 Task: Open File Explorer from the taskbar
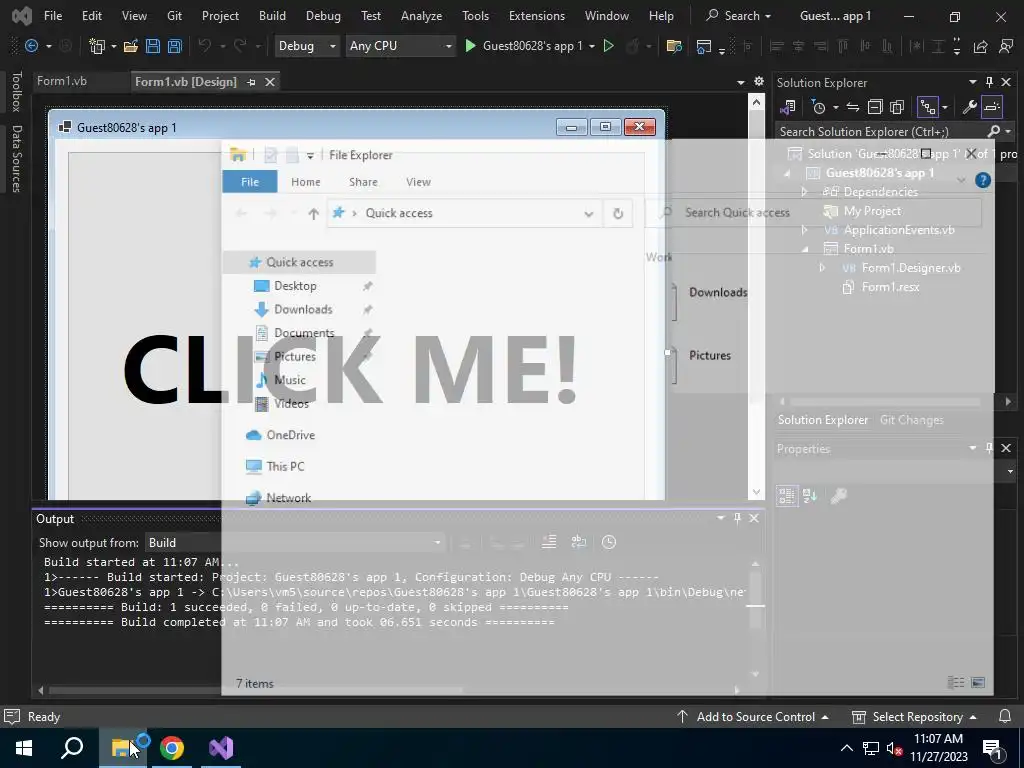click(x=122, y=748)
